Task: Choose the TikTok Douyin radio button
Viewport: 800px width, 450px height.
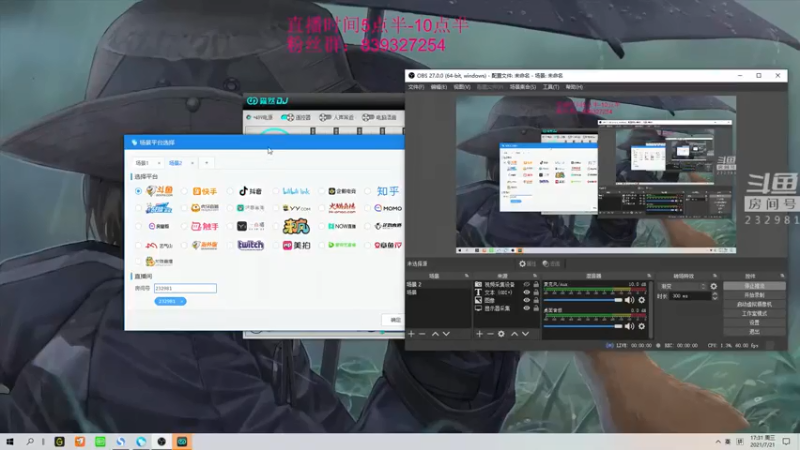Action: 230,191
